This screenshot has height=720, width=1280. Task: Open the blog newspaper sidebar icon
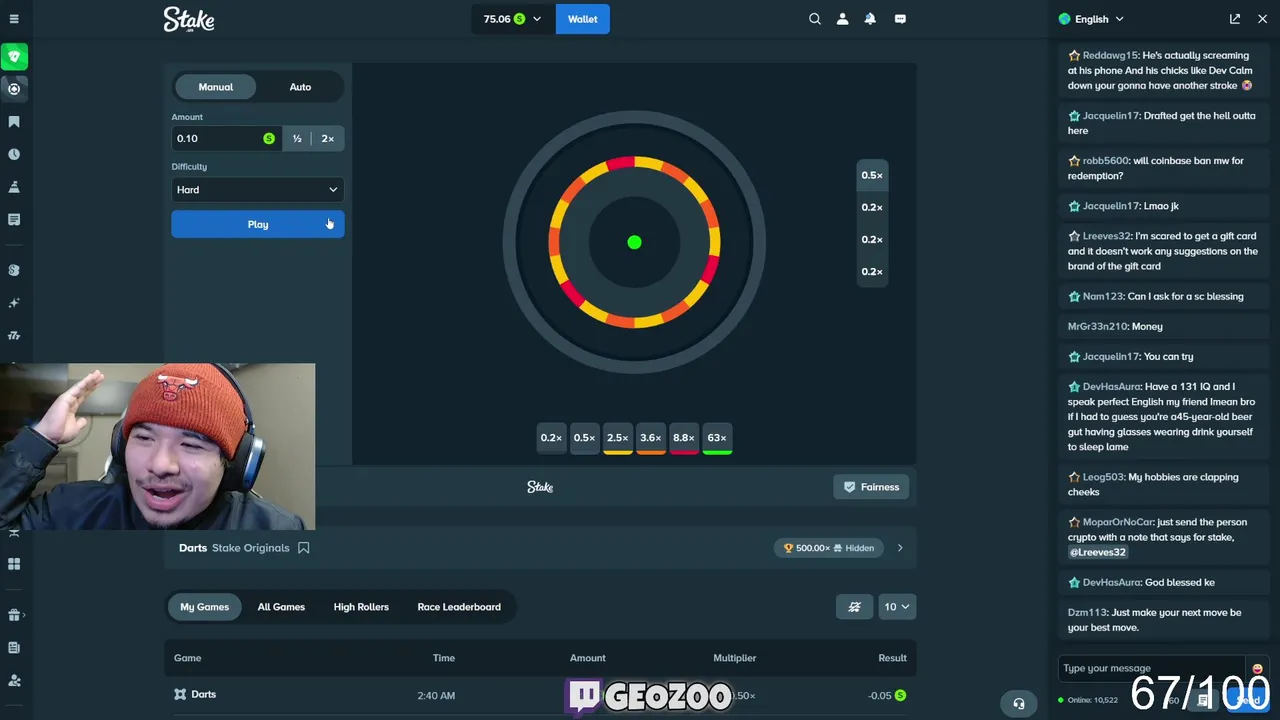pos(14,648)
